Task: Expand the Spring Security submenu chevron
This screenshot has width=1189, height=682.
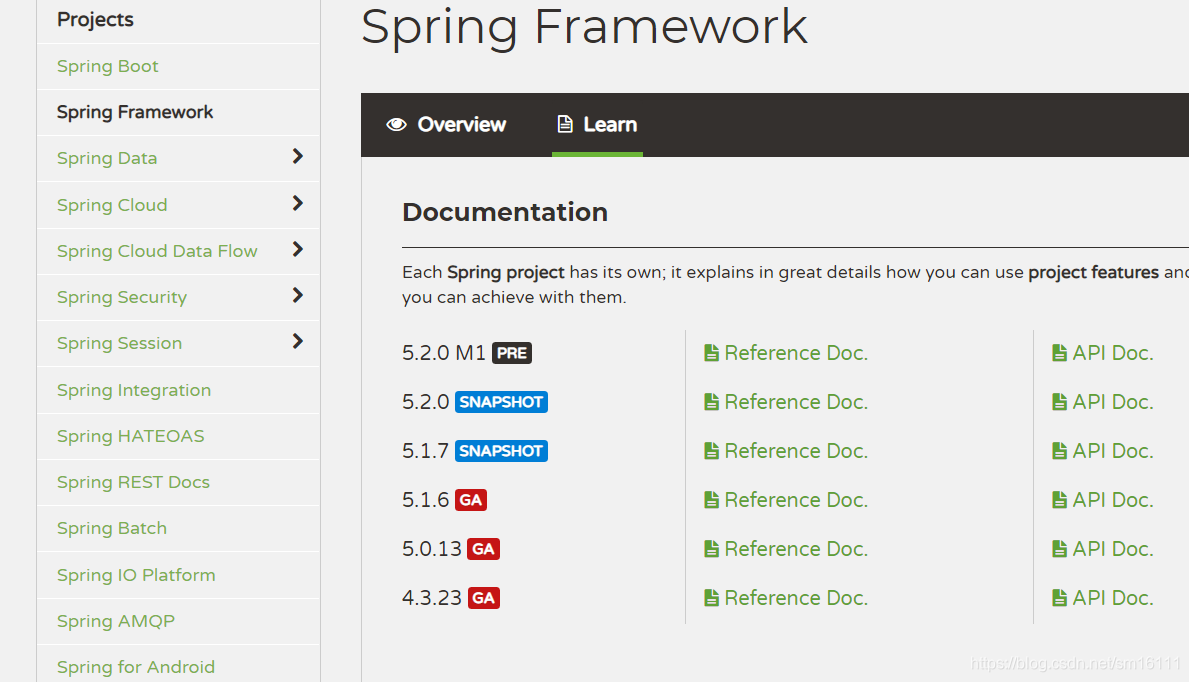Action: (297, 295)
